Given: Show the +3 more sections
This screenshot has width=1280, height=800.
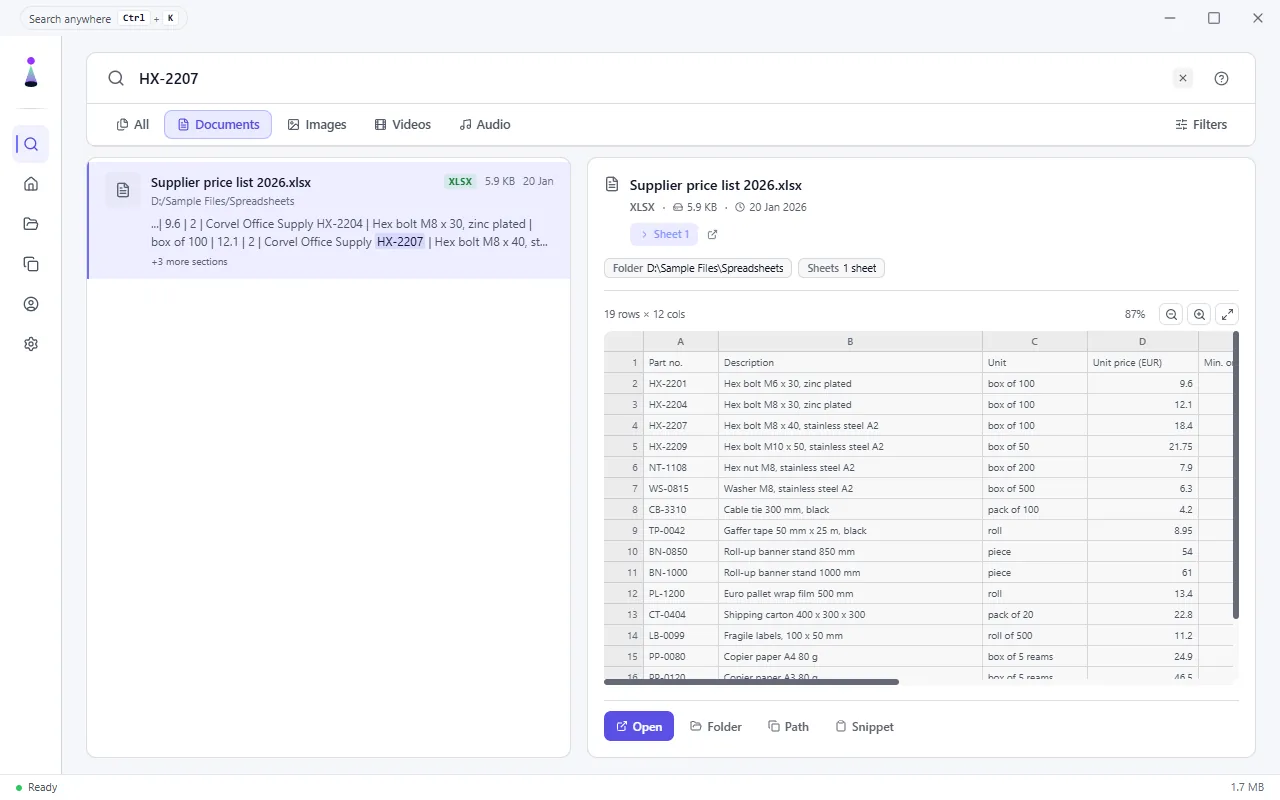Looking at the screenshot, I should (189, 262).
